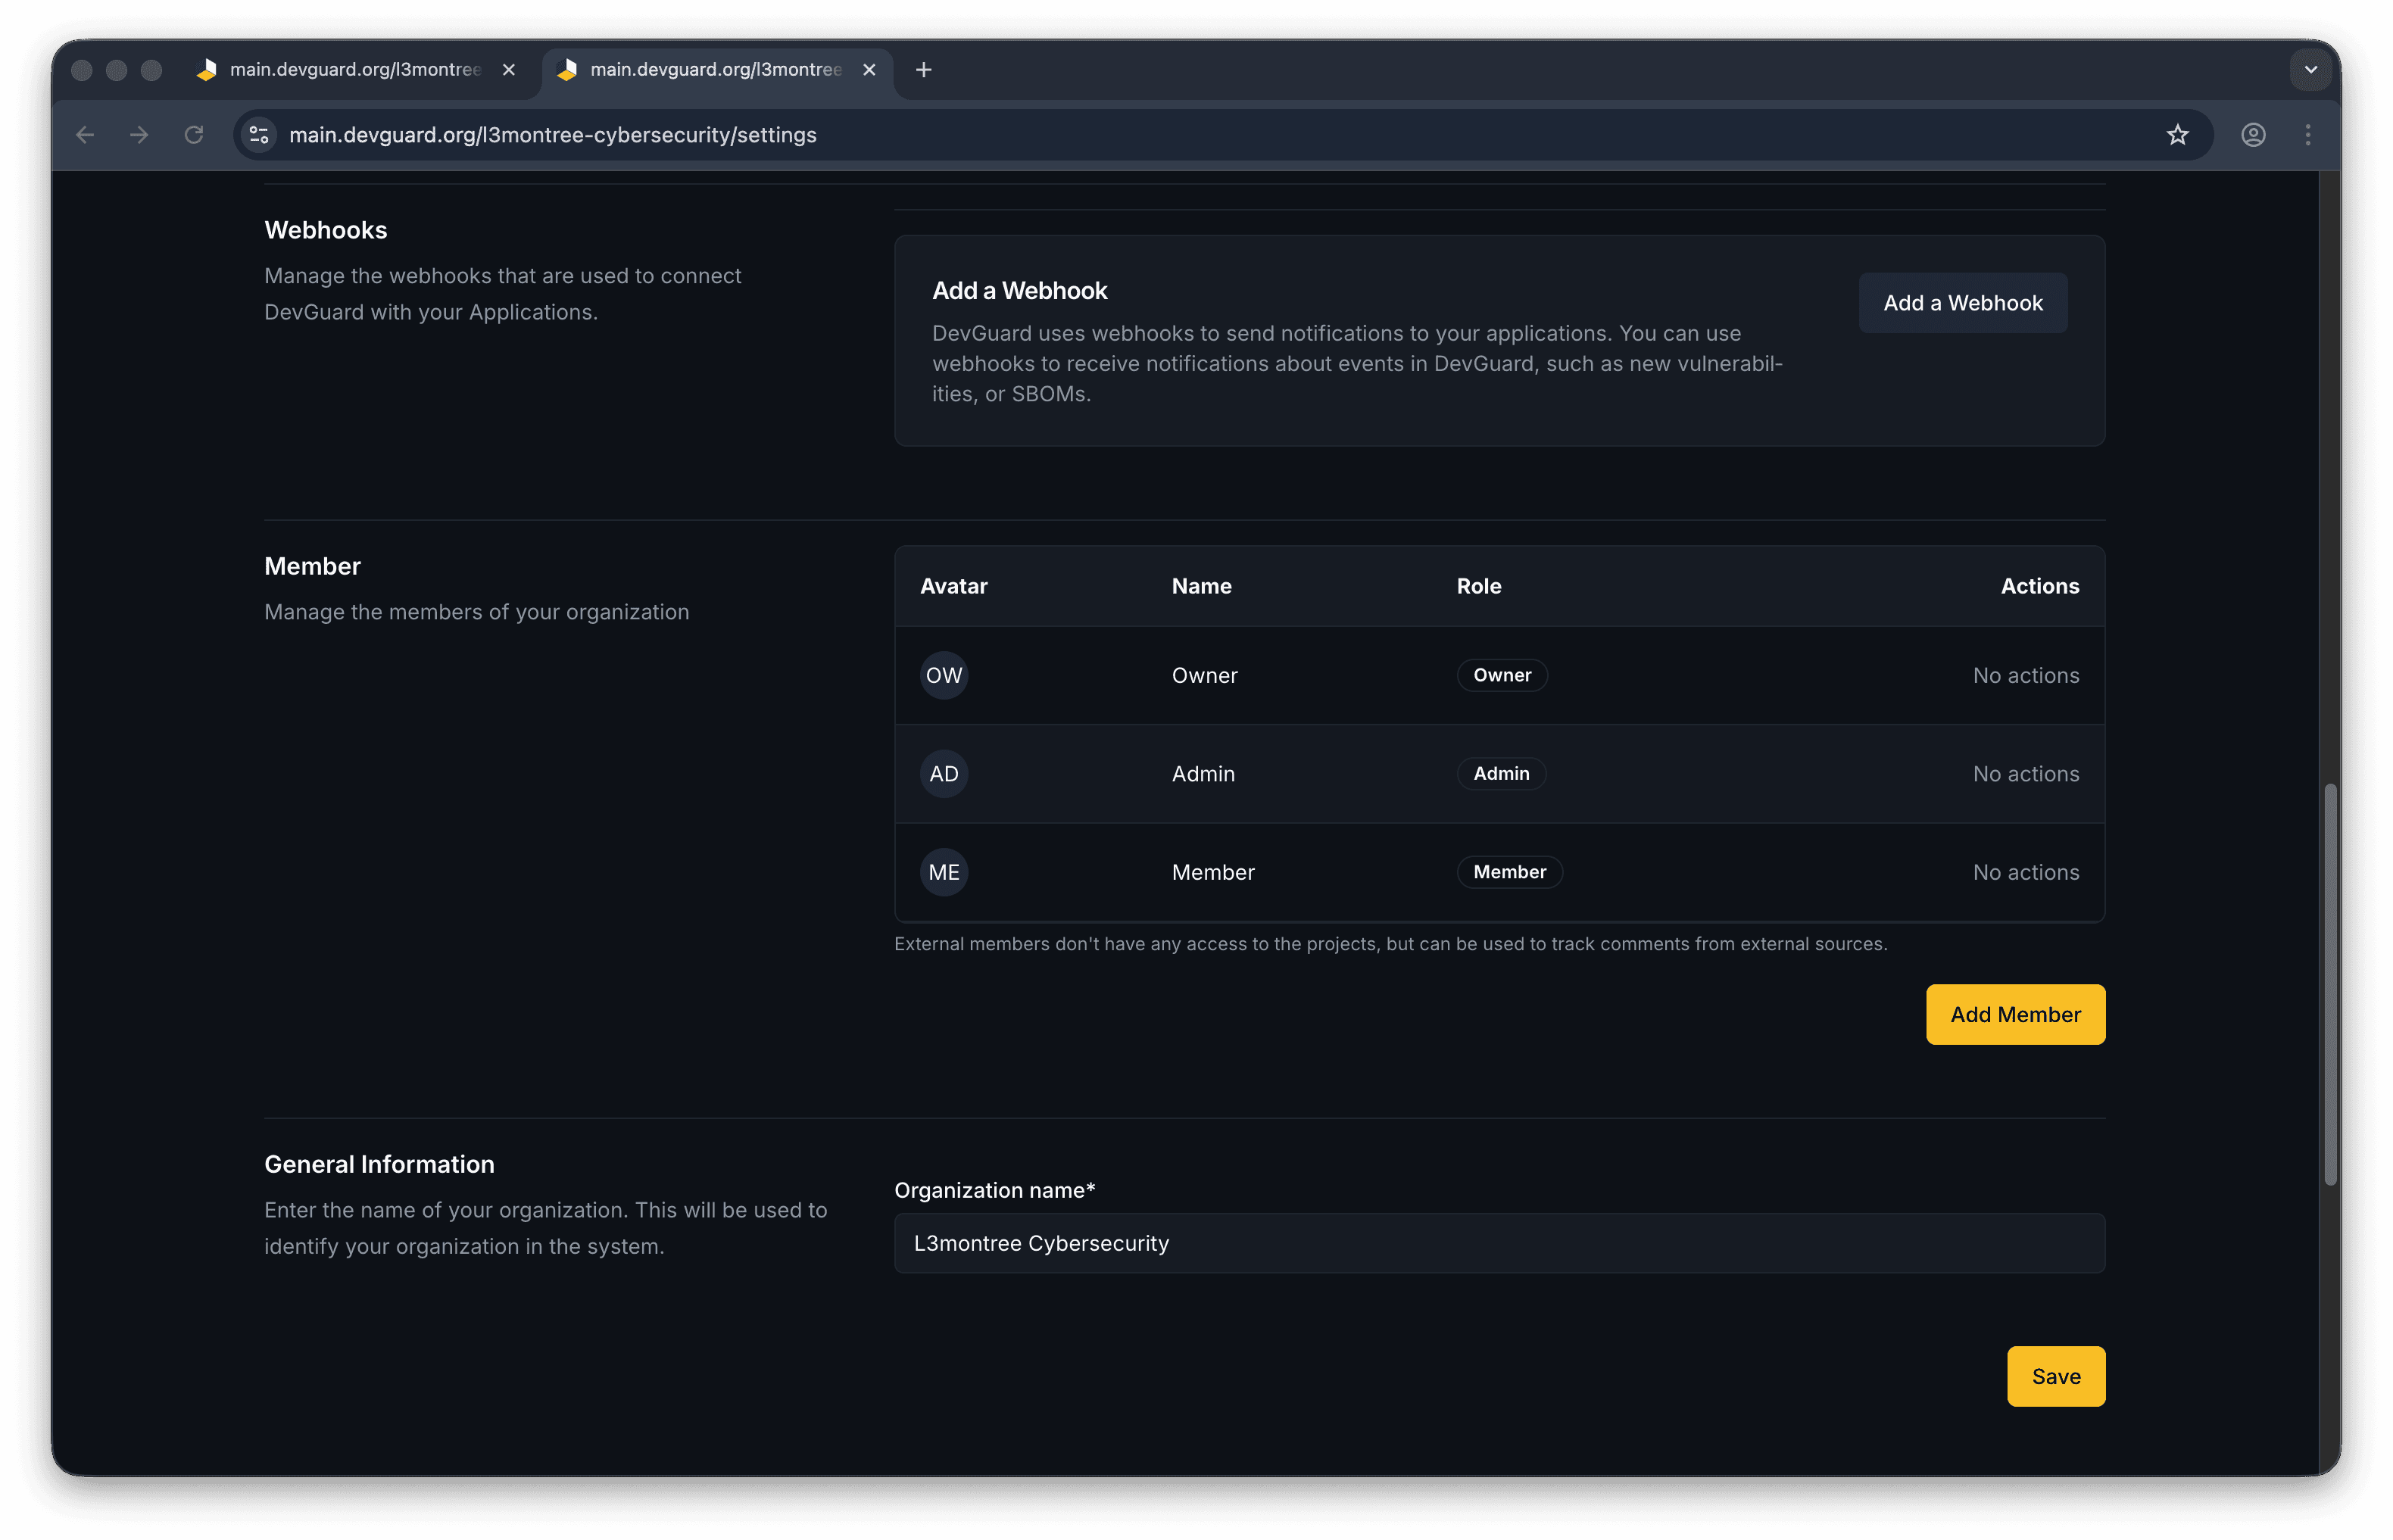Image resolution: width=2393 pixels, height=1540 pixels.
Task: Bookmark this page with star icon
Action: tap(2177, 135)
